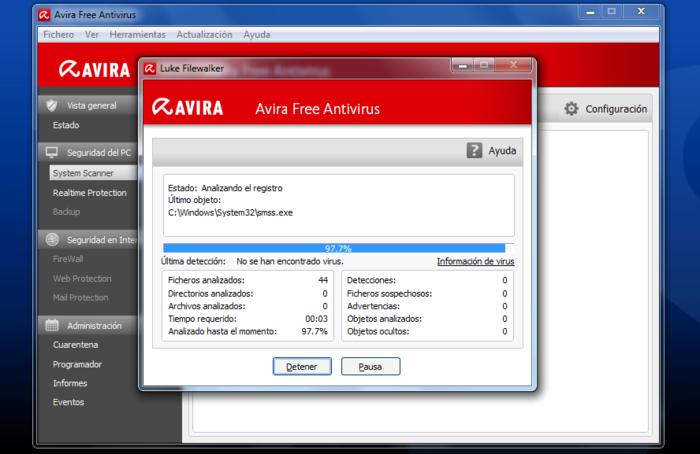Close the Avira Free Antivirus main window
The image size is (700, 454).
641,12
